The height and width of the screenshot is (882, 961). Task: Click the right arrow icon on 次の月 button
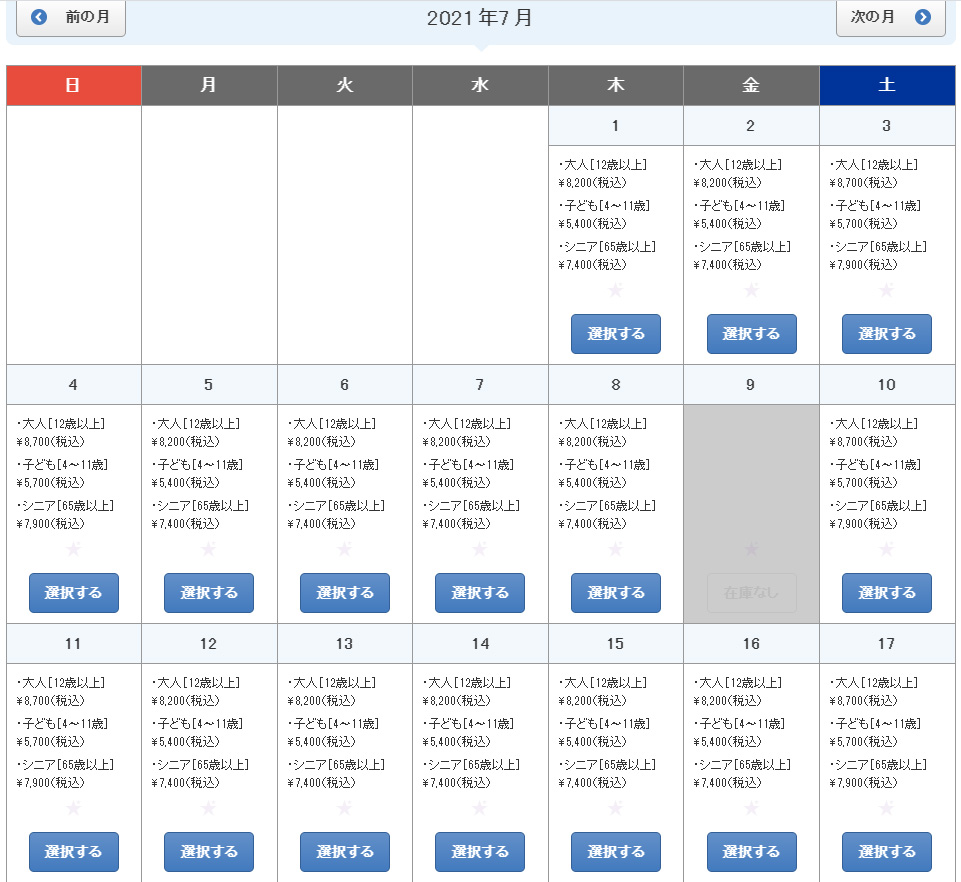(x=924, y=19)
